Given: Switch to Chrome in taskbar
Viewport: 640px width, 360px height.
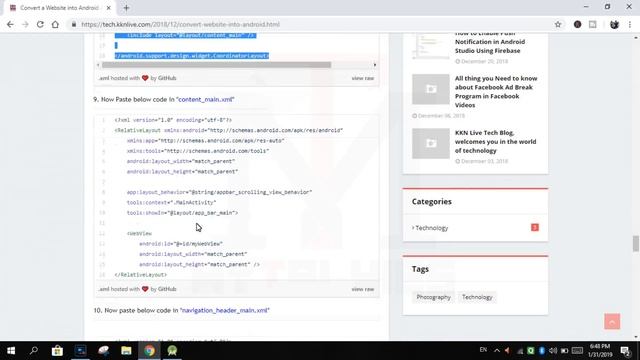Looking at the screenshot, I should point(149,351).
